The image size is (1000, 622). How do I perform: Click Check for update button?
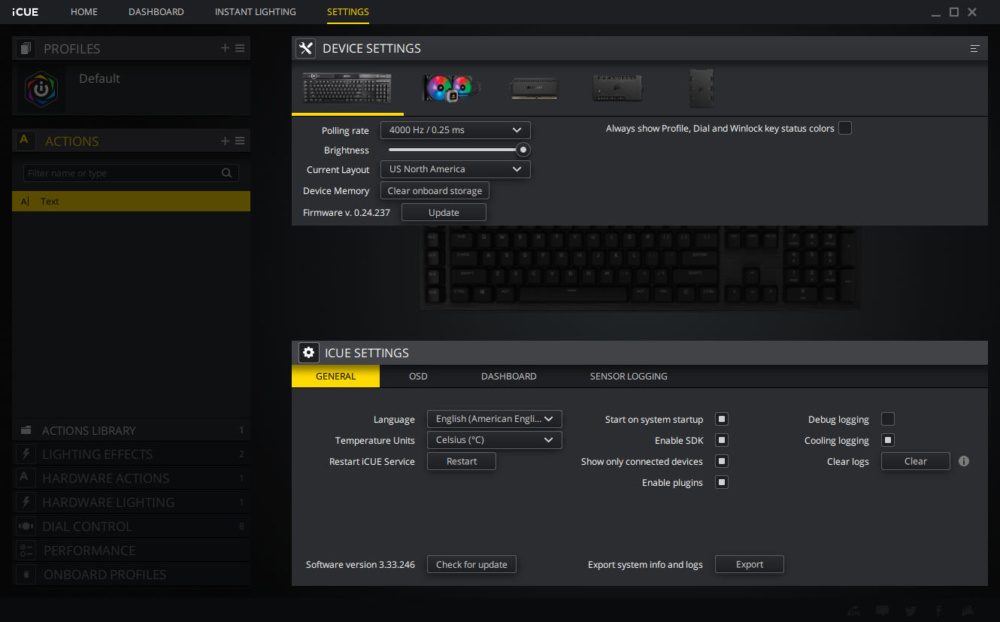(x=471, y=564)
